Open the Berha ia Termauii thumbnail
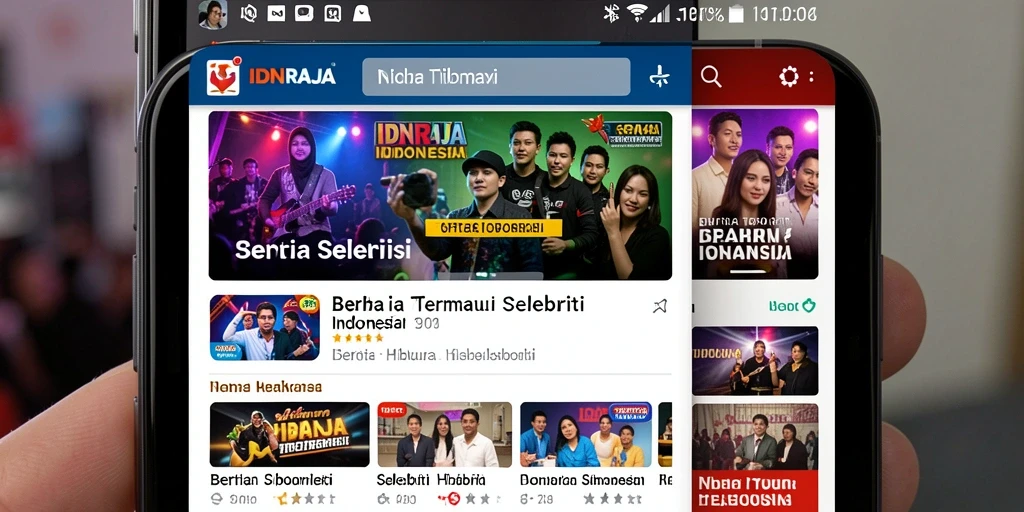This screenshot has width=1024, height=512. pos(264,328)
